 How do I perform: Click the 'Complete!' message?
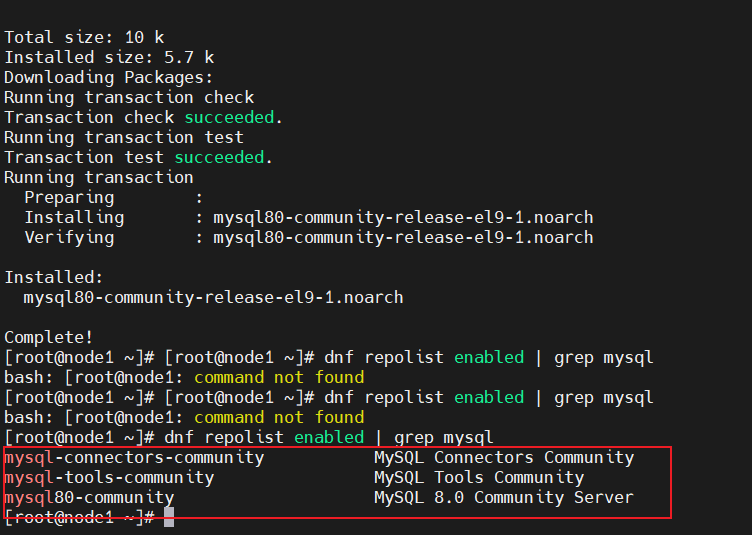(48, 337)
